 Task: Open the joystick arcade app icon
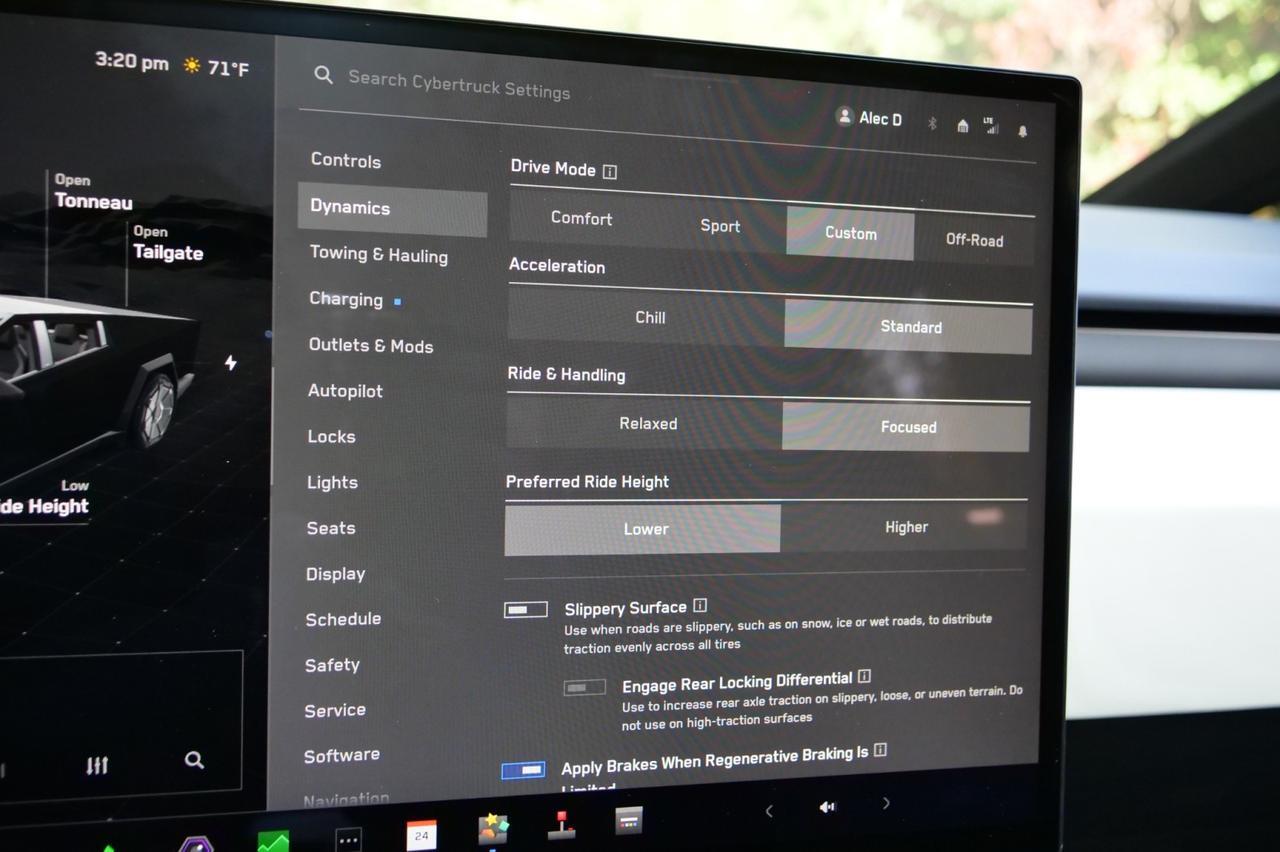pos(561,826)
